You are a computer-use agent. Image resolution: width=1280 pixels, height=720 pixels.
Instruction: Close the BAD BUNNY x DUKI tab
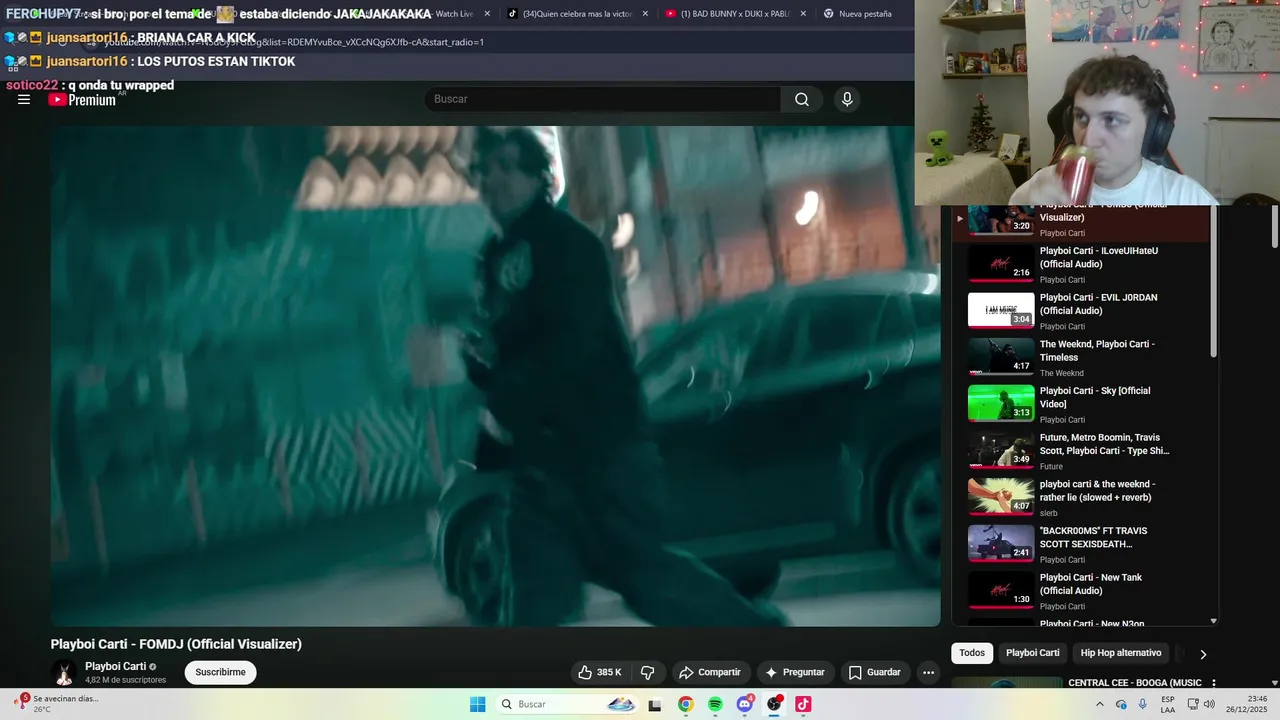click(x=803, y=14)
